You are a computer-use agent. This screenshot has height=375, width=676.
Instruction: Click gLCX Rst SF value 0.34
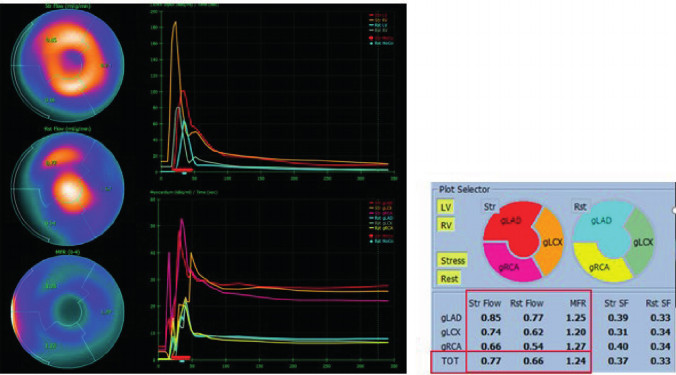(660, 332)
